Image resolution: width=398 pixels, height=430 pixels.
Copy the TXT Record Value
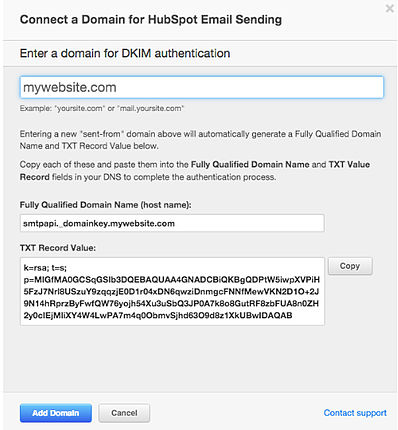click(350, 266)
